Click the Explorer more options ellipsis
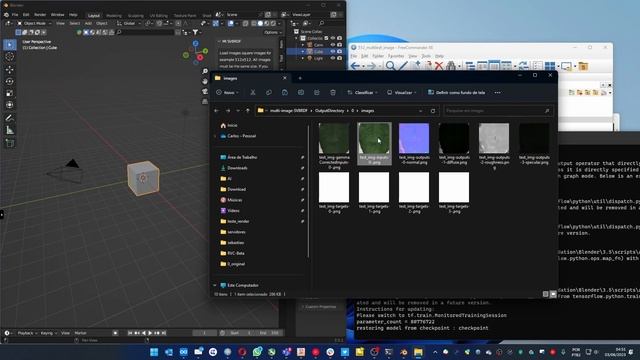 point(498,93)
